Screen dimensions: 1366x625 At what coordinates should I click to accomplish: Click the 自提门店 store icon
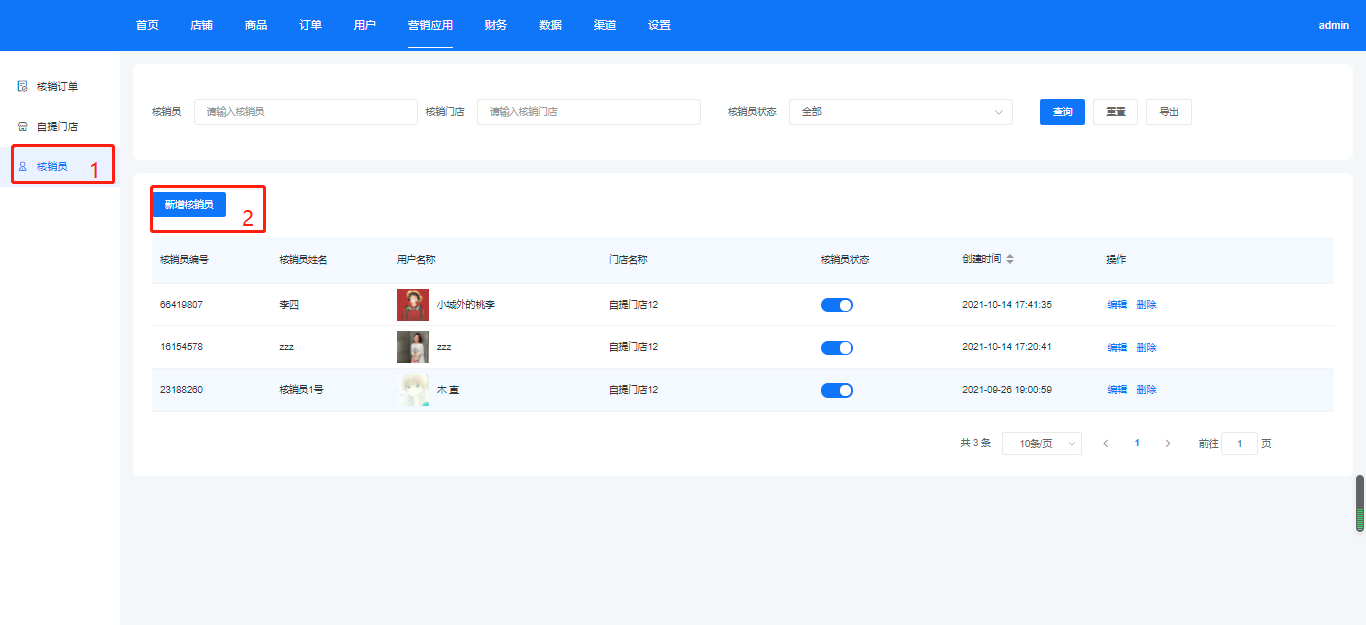click(22, 127)
